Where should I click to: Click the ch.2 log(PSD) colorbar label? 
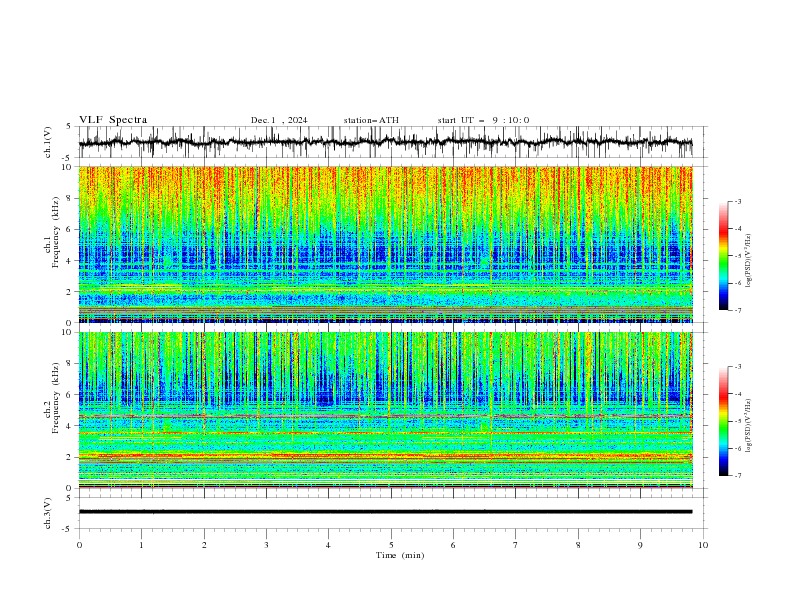pyautogui.click(x=749, y=425)
